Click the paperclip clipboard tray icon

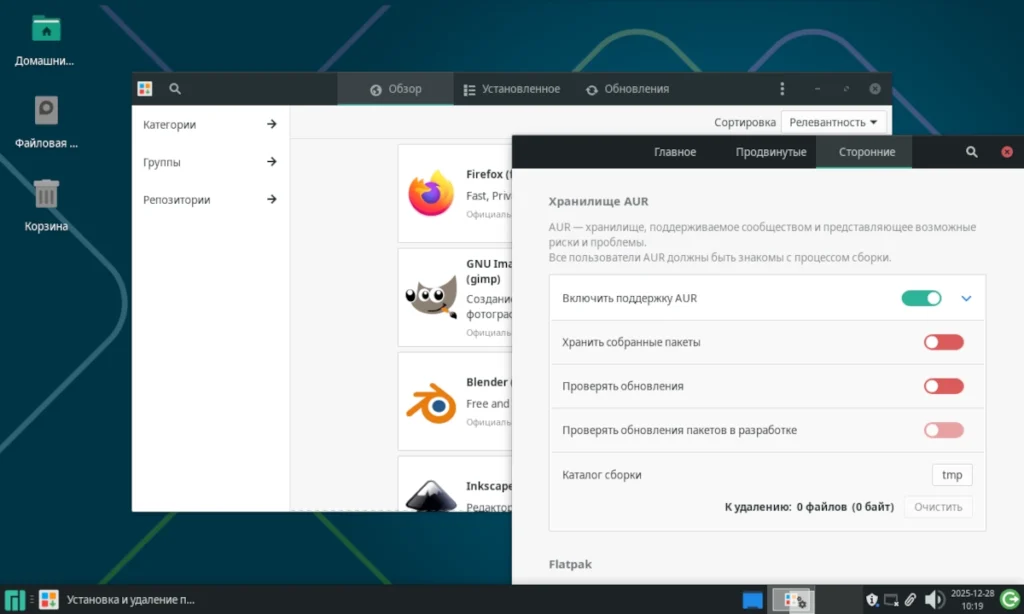tap(910, 600)
